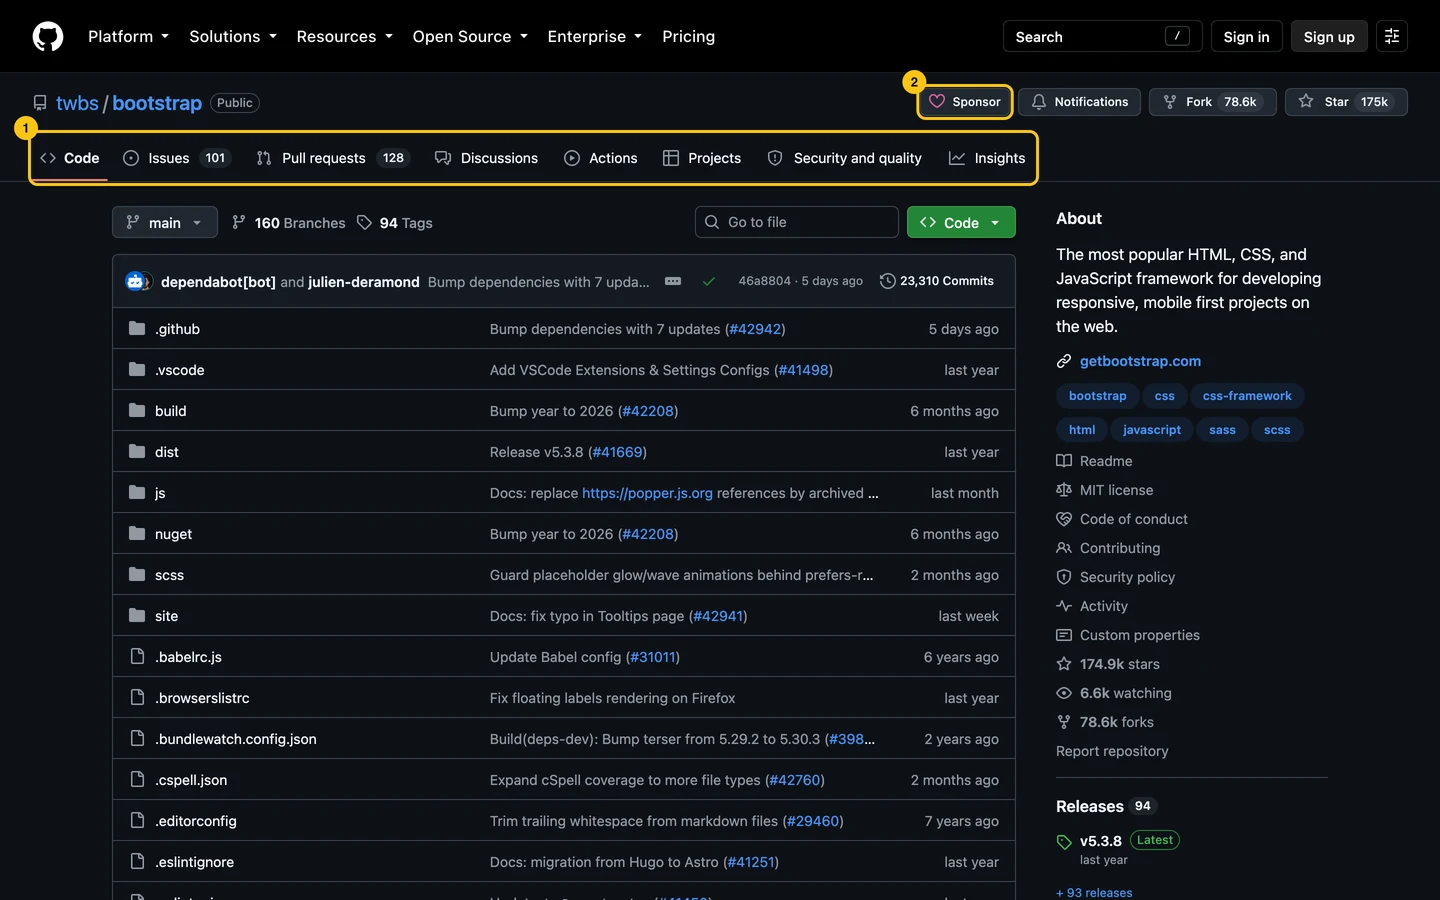
Task: Open the + 93 releases link
Action: pyautogui.click(x=1094, y=893)
